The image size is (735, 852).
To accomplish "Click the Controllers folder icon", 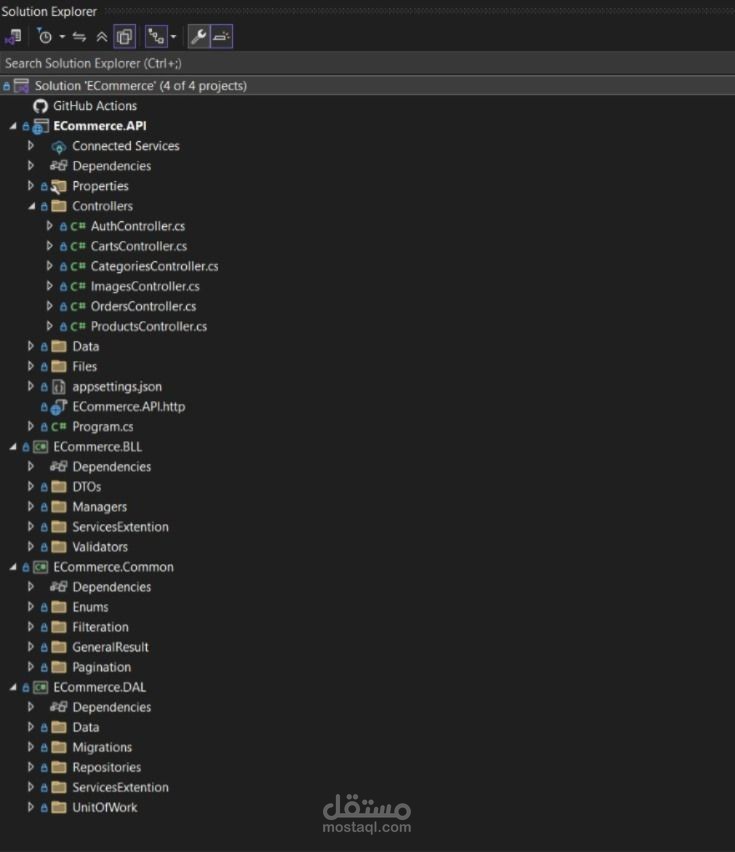I will [58, 206].
